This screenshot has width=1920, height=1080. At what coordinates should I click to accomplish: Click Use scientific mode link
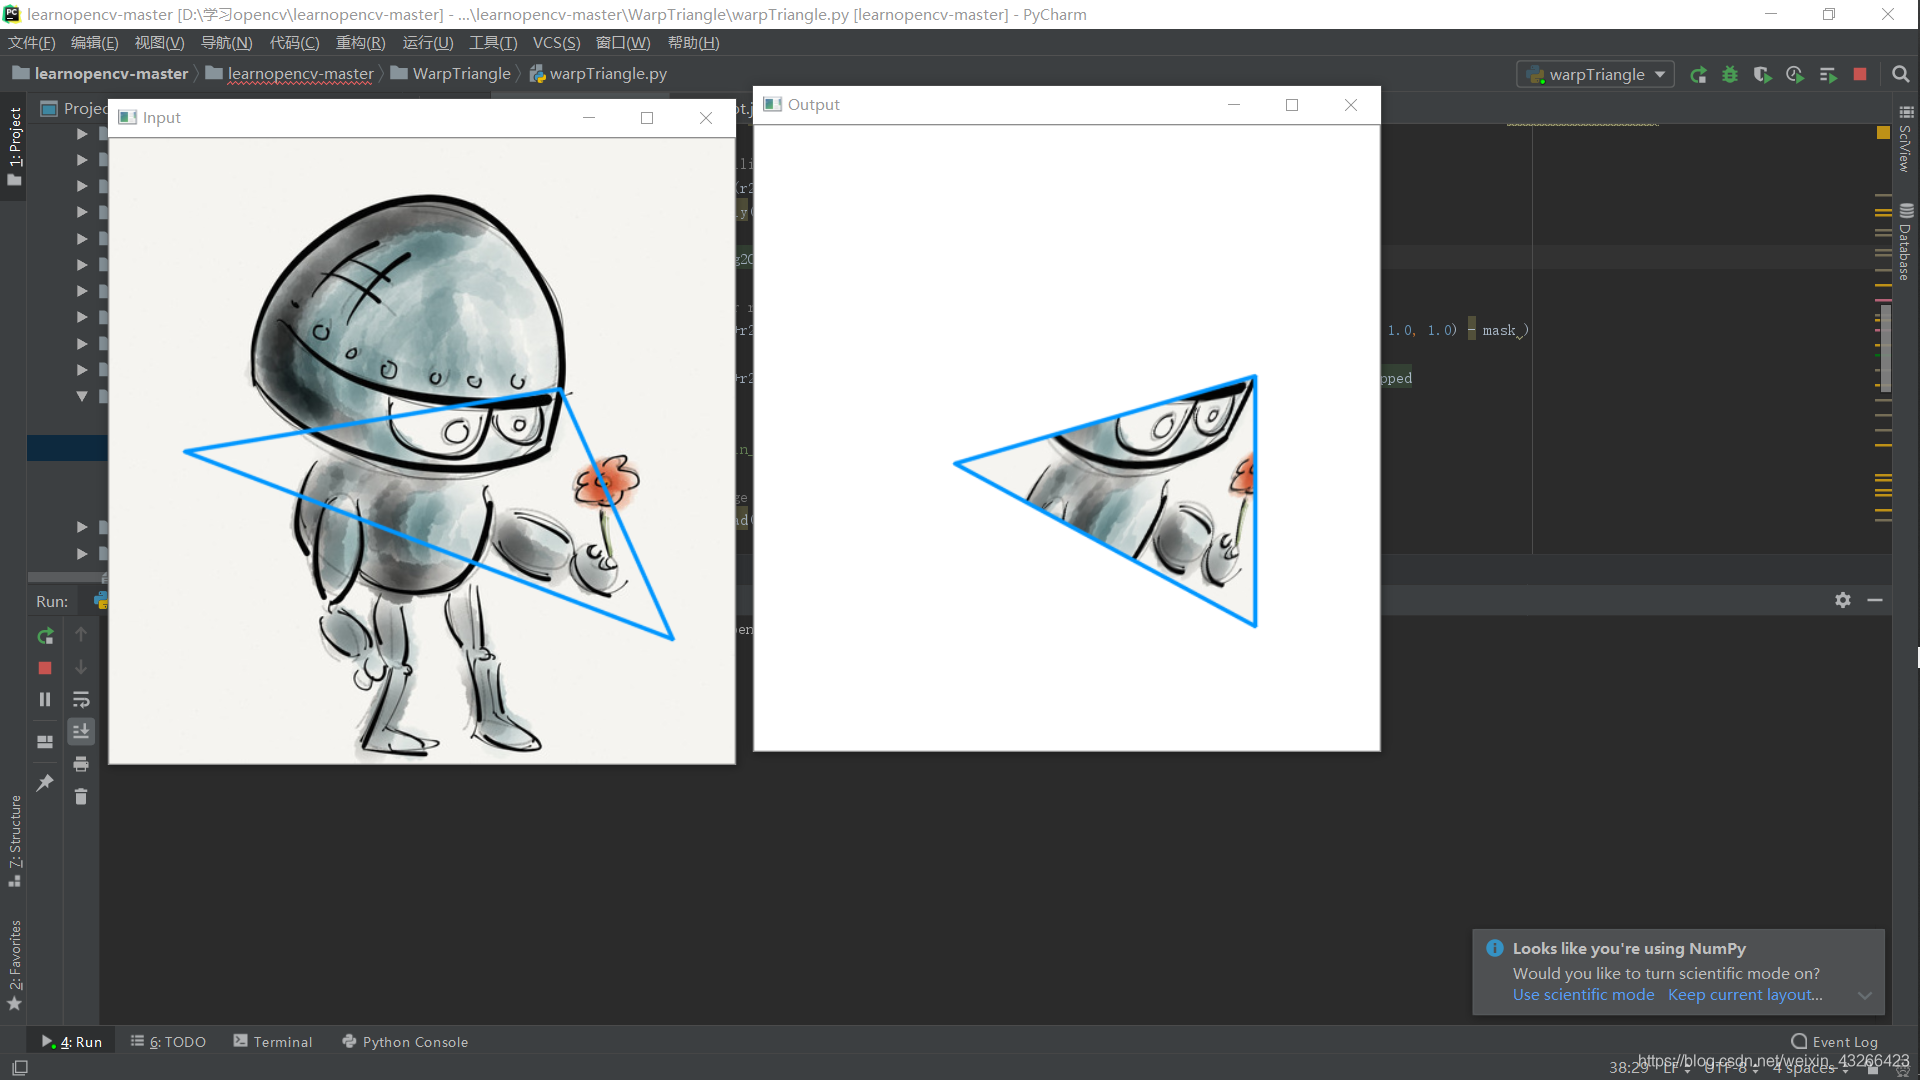click(x=1583, y=995)
